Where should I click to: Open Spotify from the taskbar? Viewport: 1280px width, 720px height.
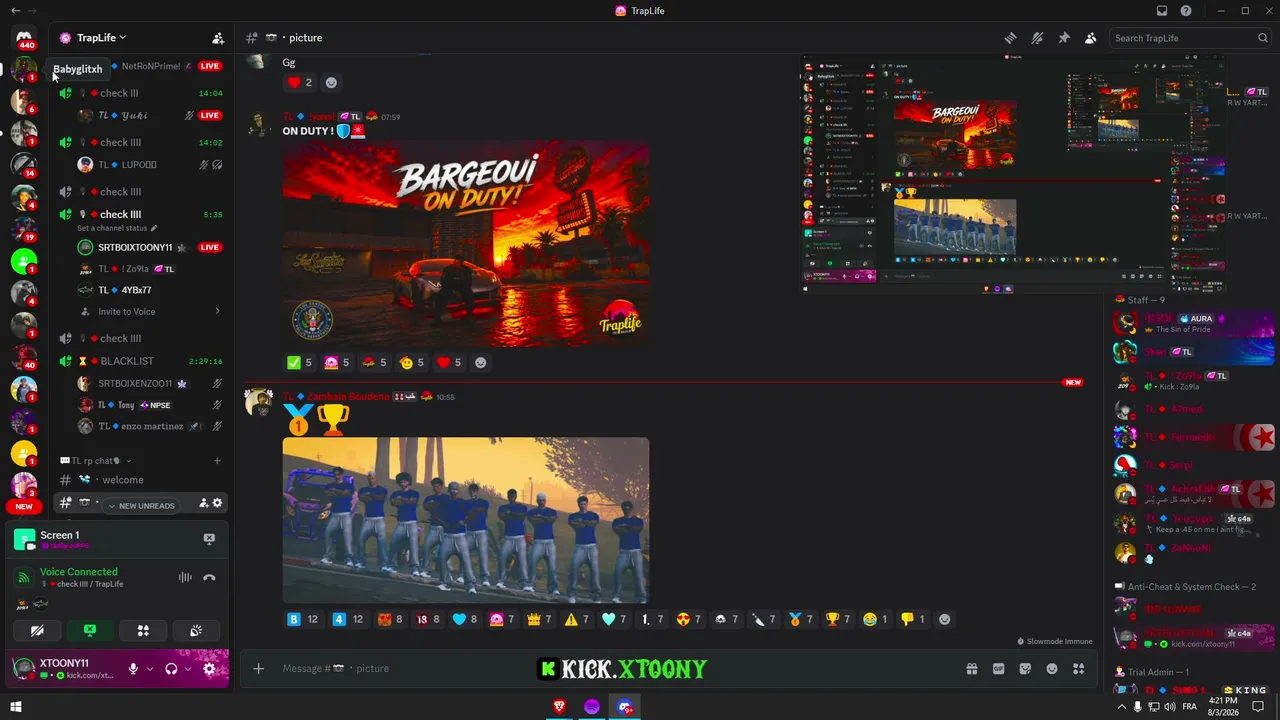click(x=592, y=707)
